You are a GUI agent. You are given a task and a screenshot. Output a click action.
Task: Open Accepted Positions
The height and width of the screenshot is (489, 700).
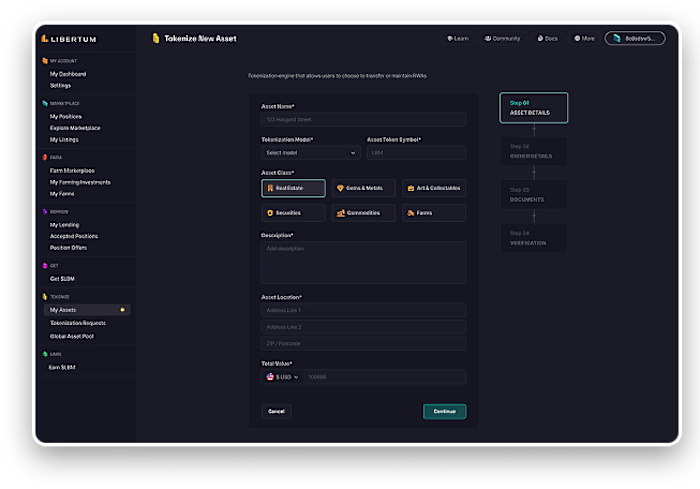(74, 236)
